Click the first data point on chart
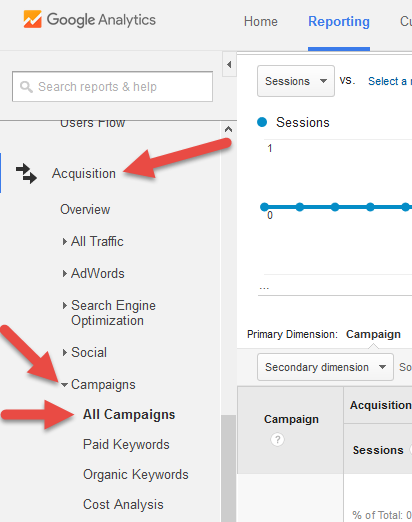Screen dimensions: 412x522 tap(264, 207)
